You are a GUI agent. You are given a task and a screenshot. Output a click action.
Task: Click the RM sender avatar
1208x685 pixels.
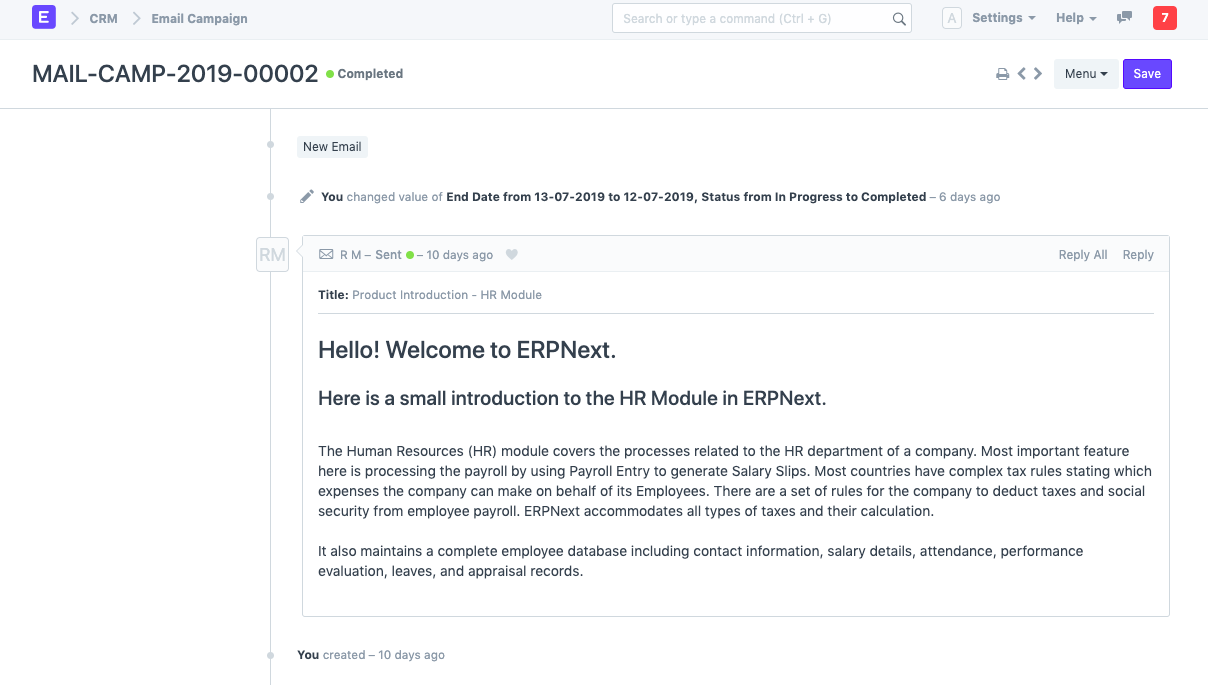(x=272, y=254)
